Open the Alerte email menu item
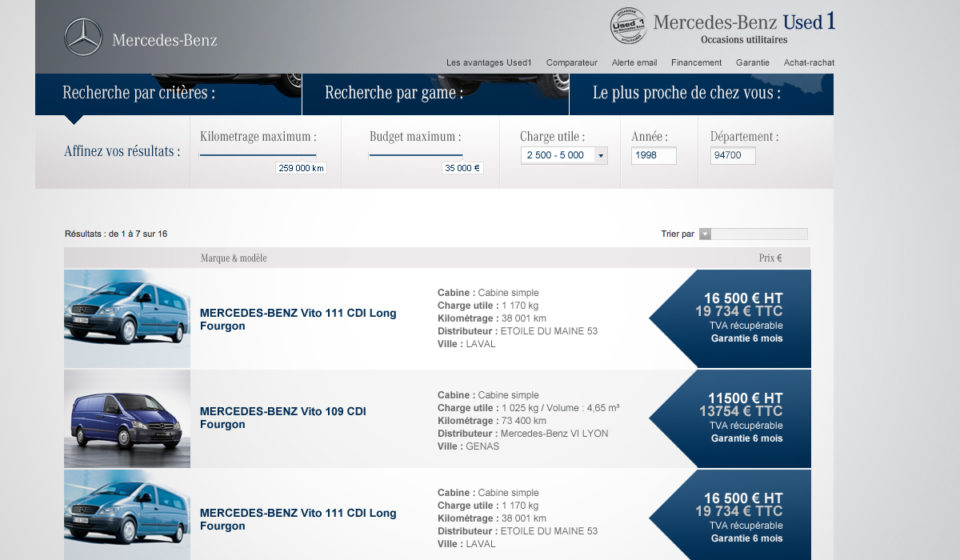Screen dimensions: 960x560 point(634,62)
